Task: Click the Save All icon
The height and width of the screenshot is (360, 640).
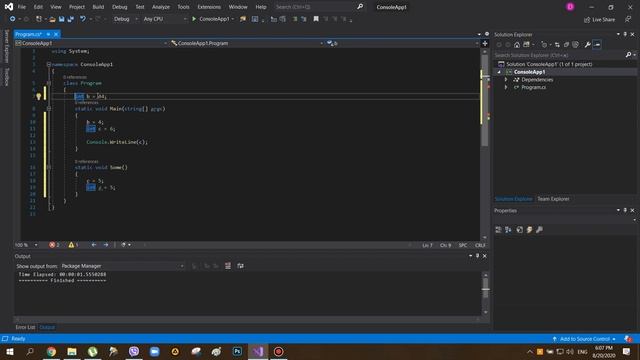Action: coord(71,19)
